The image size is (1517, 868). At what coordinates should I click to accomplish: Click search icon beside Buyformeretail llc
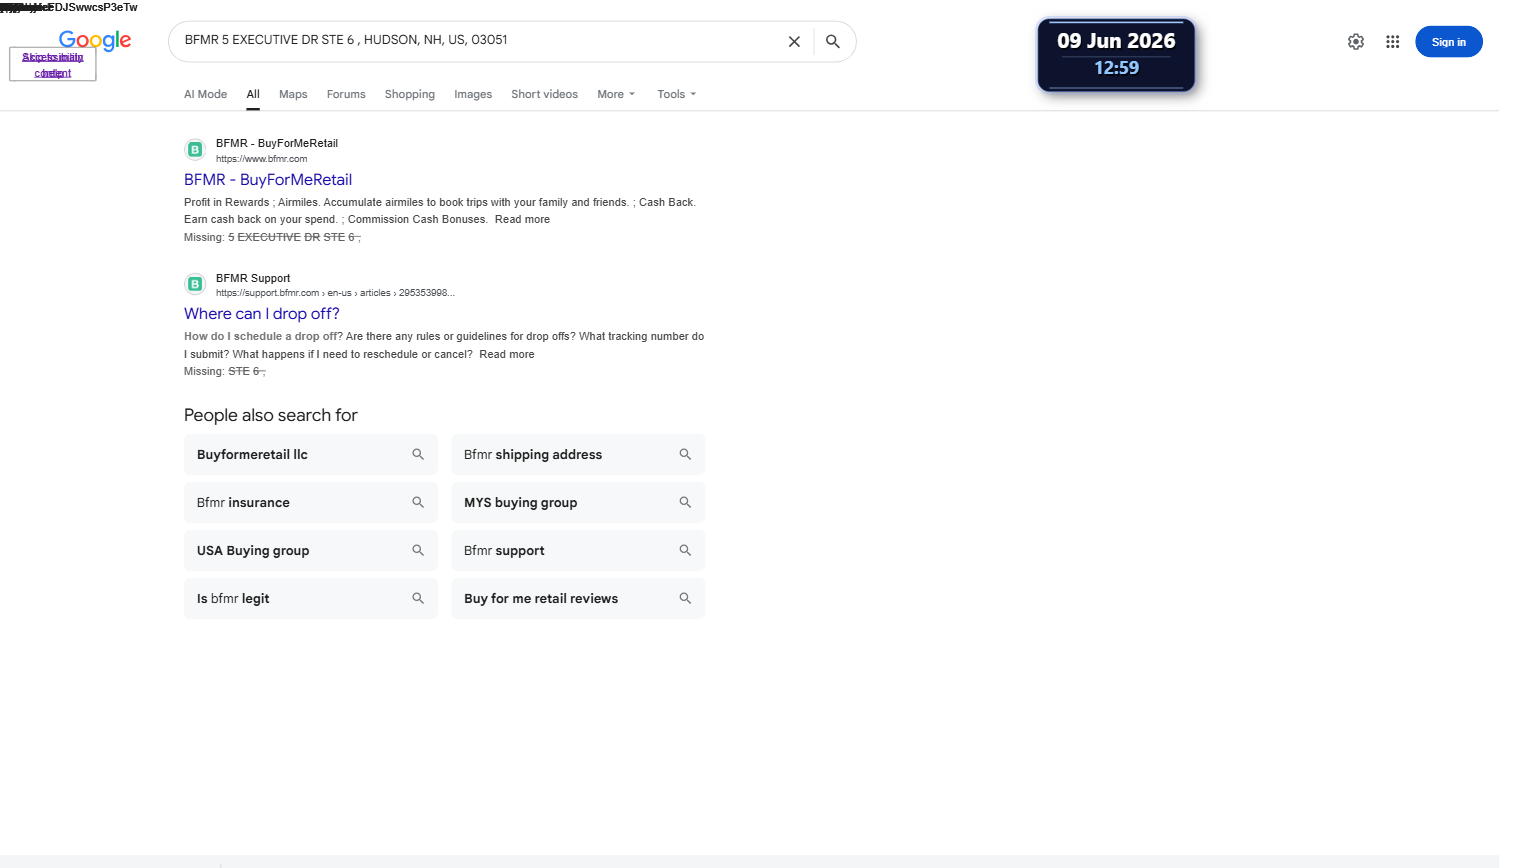click(418, 454)
